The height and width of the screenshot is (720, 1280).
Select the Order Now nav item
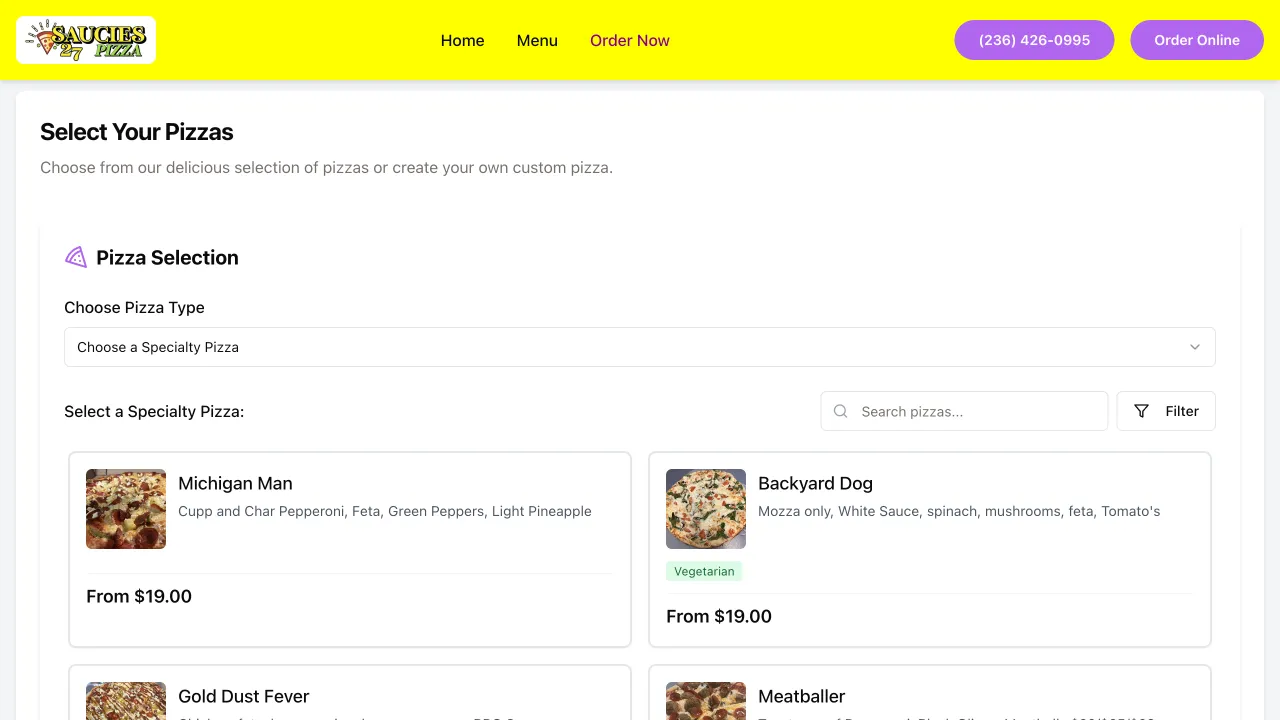pyautogui.click(x=629, y=40)
